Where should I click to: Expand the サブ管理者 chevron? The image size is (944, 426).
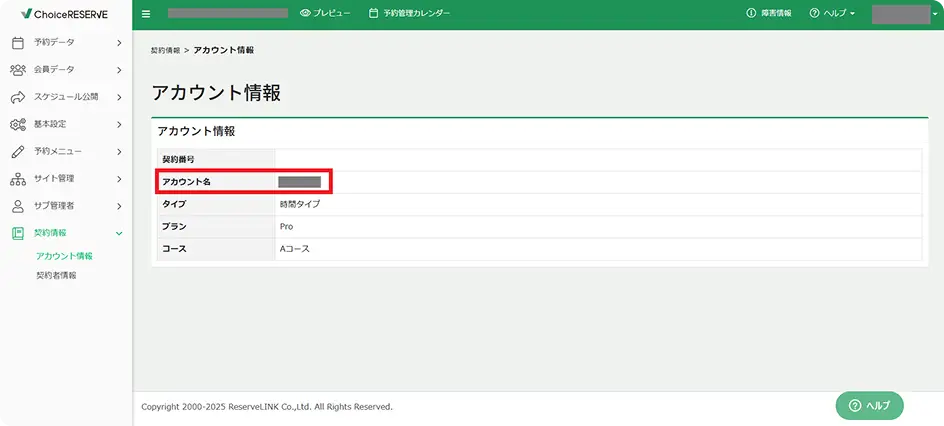(x=119, y=206)
